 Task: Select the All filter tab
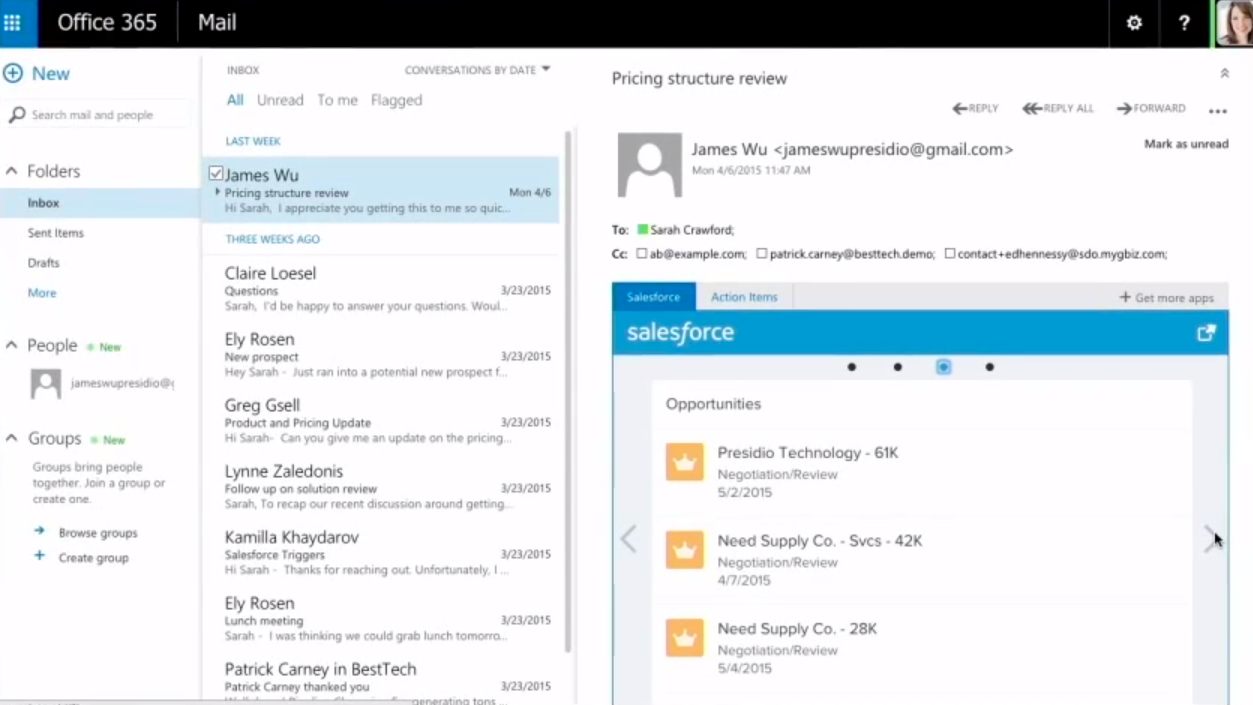[235, 100]
